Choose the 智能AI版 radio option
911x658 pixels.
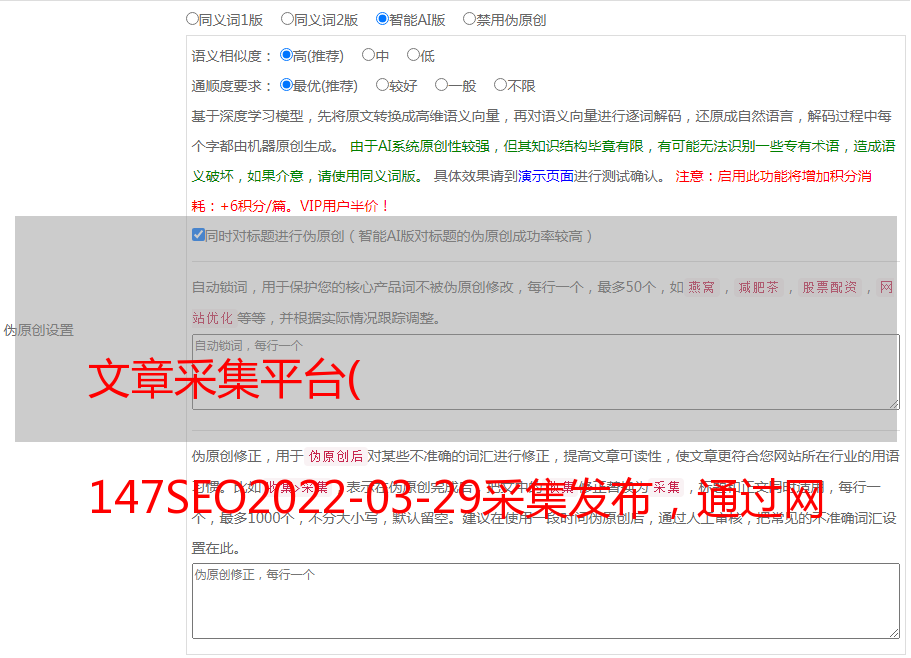tap(382, 19)
